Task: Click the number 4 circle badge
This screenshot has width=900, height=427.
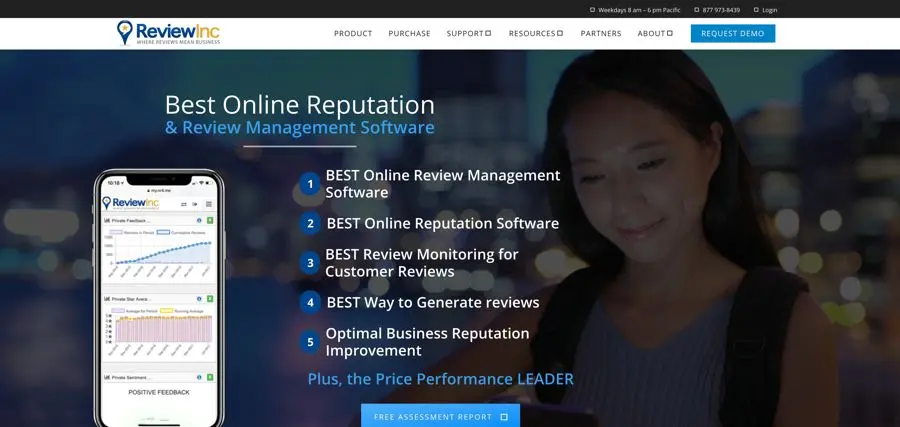Action: [x=310, y=302]
